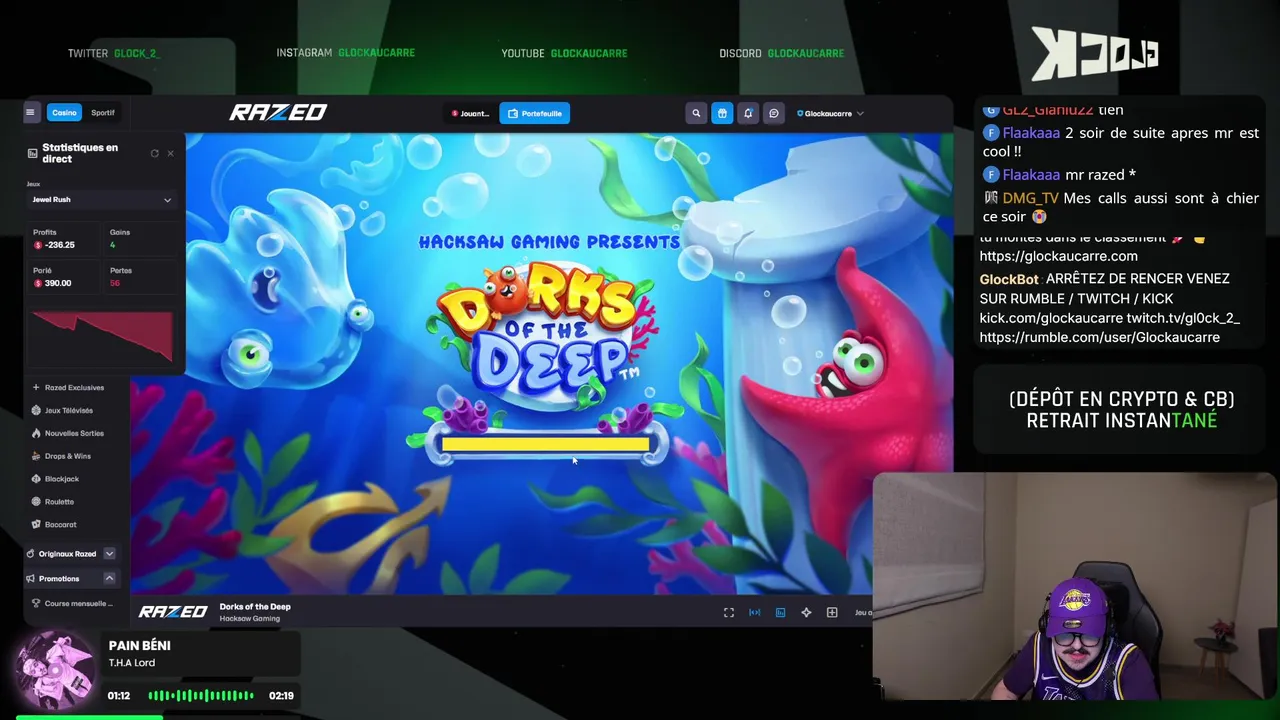Open the gift rewards icon

coord(722,114)
